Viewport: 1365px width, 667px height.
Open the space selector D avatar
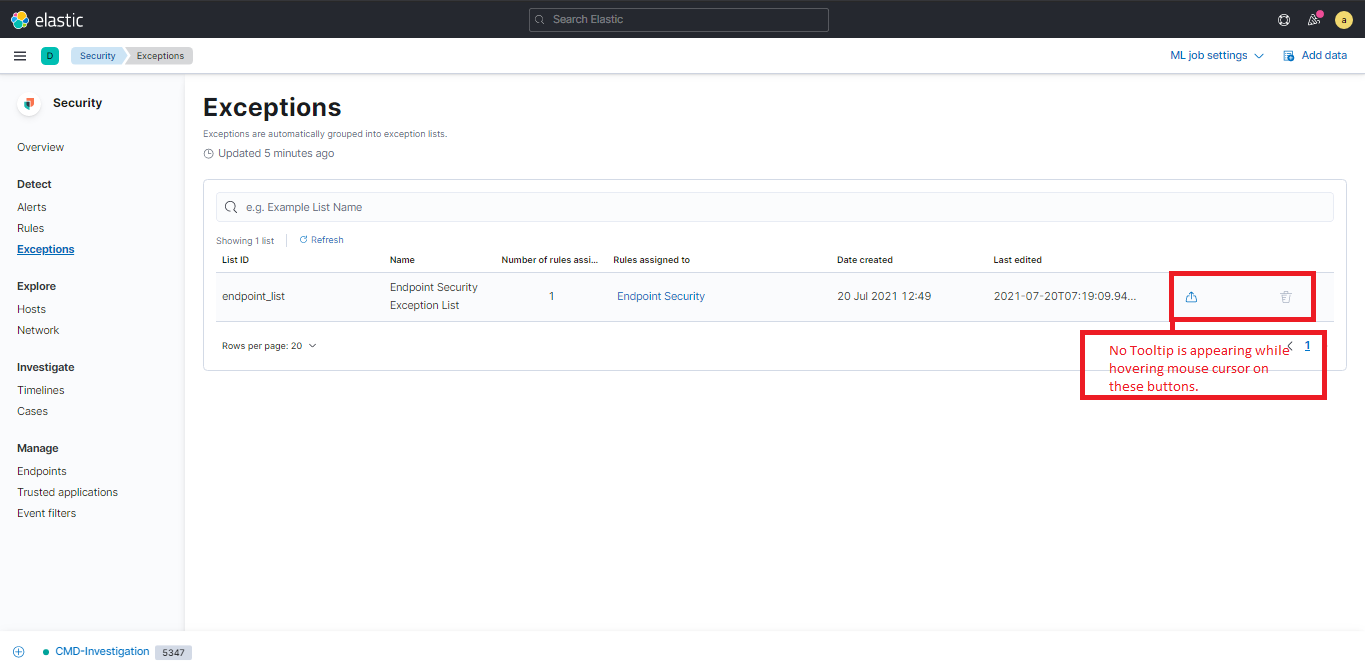point(50,56)
